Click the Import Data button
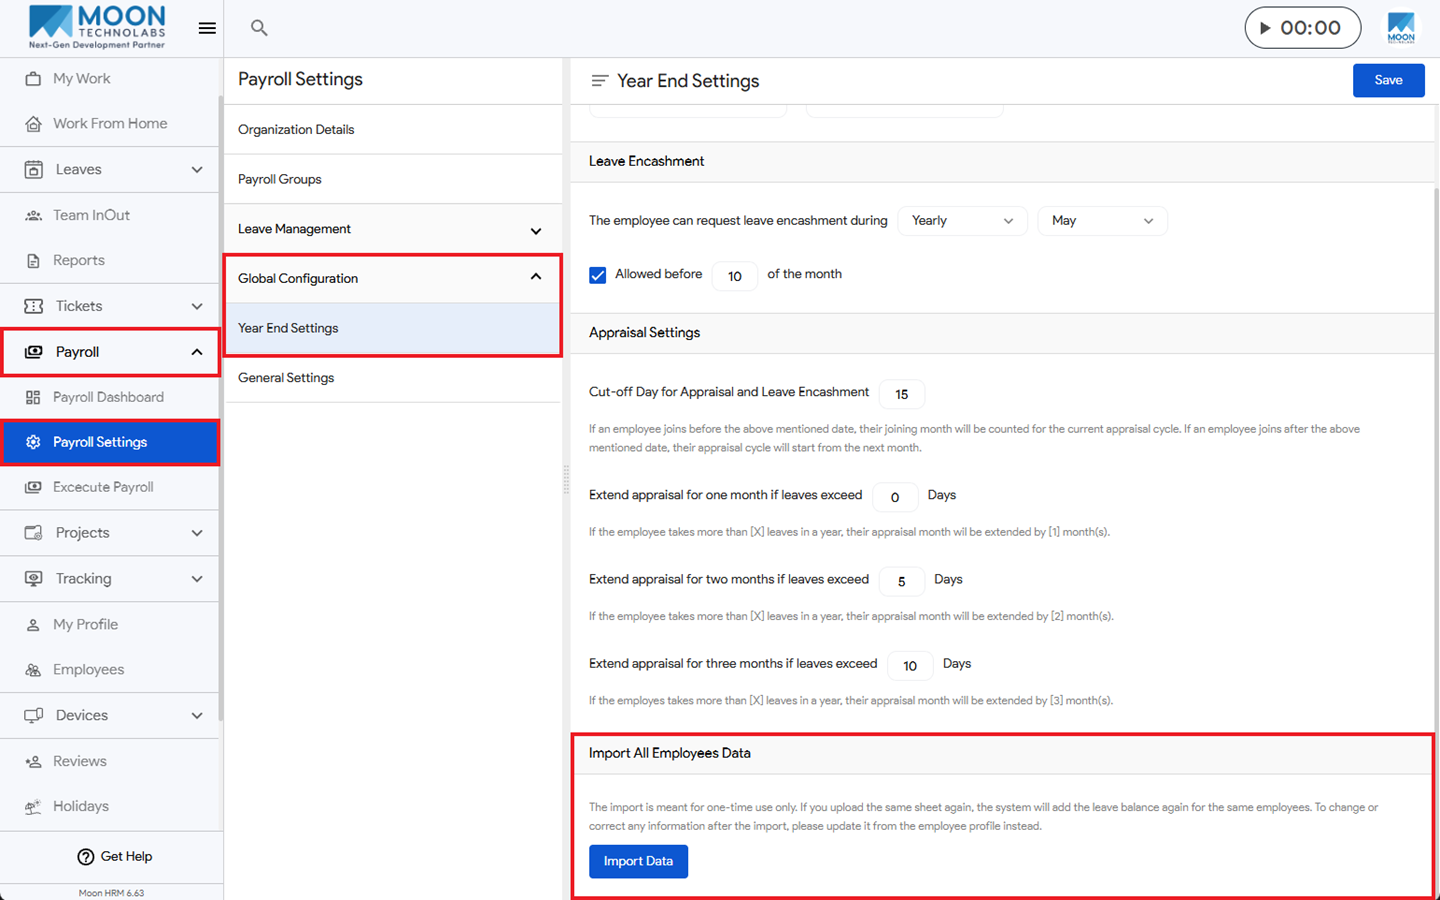1440x900 pixels. (x=638, y=862)
